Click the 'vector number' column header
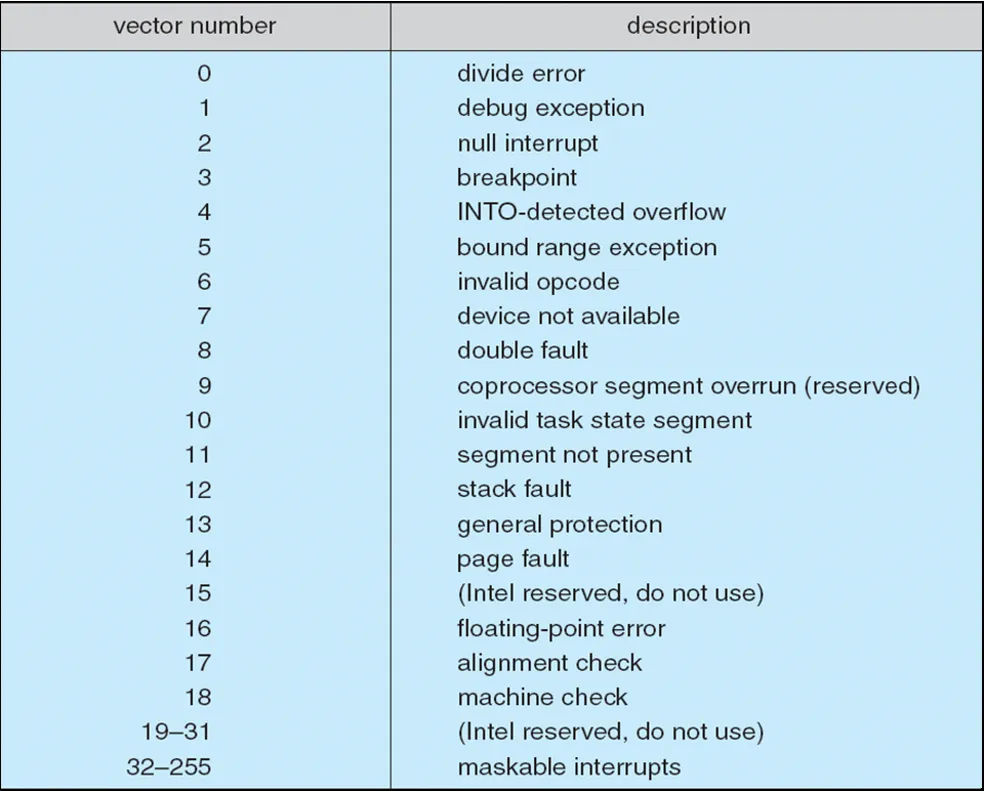984x792 pixels. [x=195, y=26]
